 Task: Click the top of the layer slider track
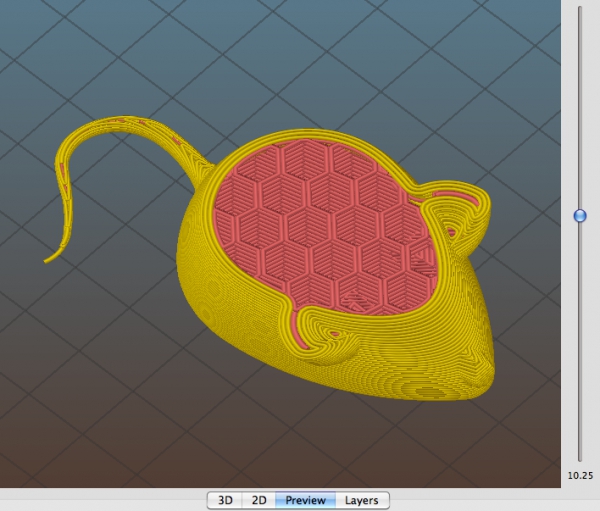pyautogui.click(x=580, y=8)
